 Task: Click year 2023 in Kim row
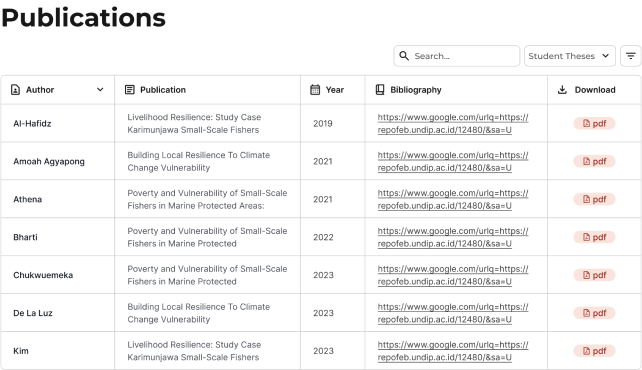coord(323,351)
